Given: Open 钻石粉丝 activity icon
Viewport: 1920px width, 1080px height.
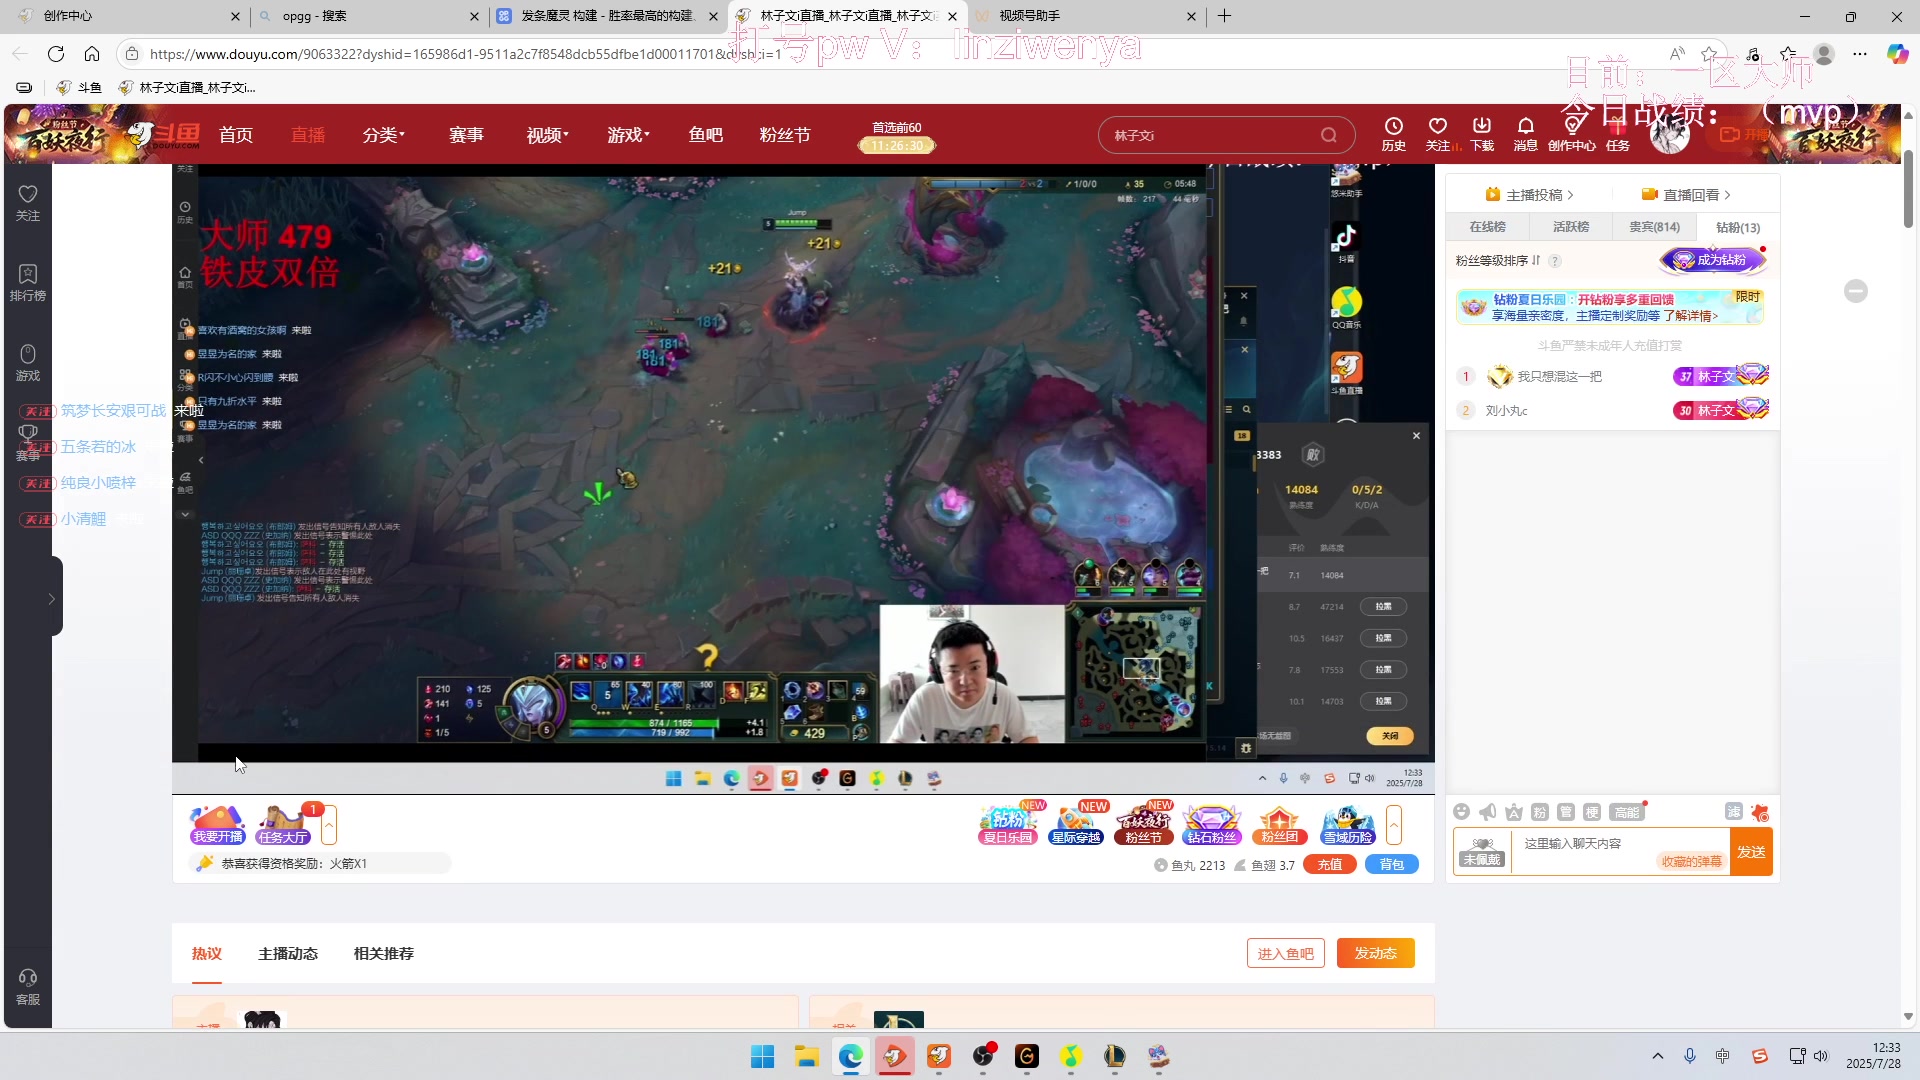Looking at the screenshot, I should pos(1212,825).
